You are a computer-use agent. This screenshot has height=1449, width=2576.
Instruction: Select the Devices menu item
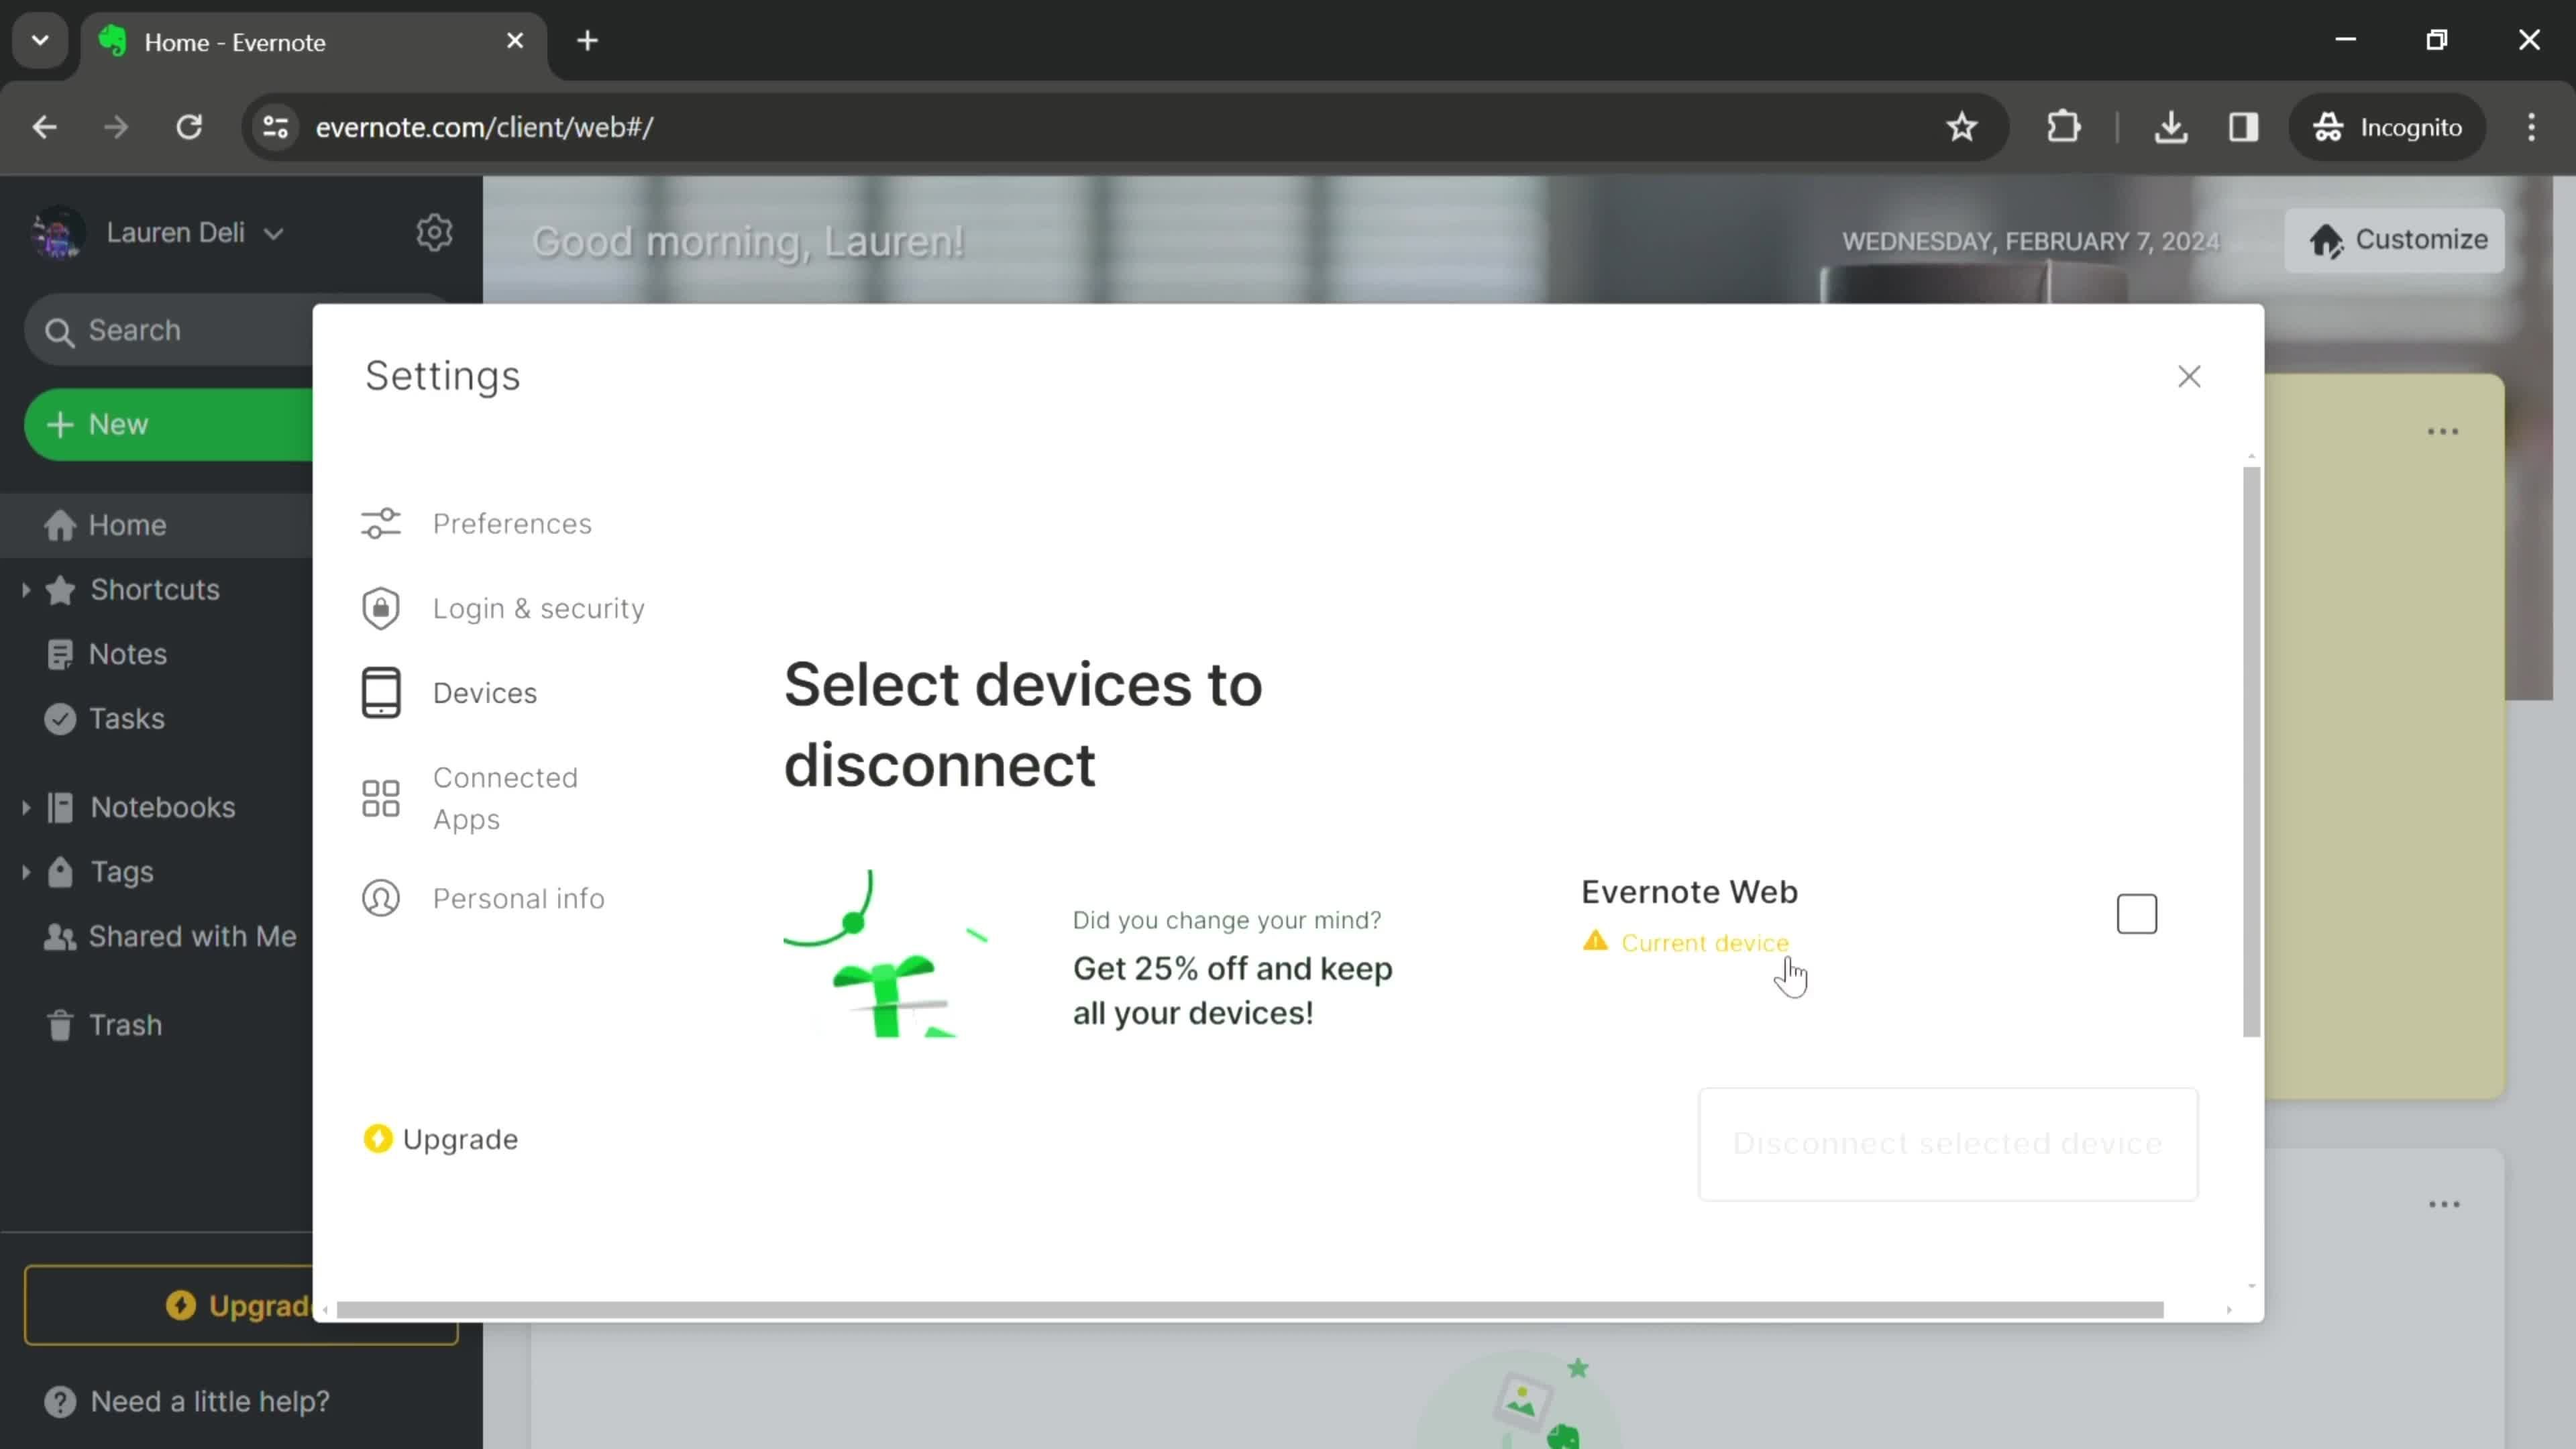[x=486, y=692]
